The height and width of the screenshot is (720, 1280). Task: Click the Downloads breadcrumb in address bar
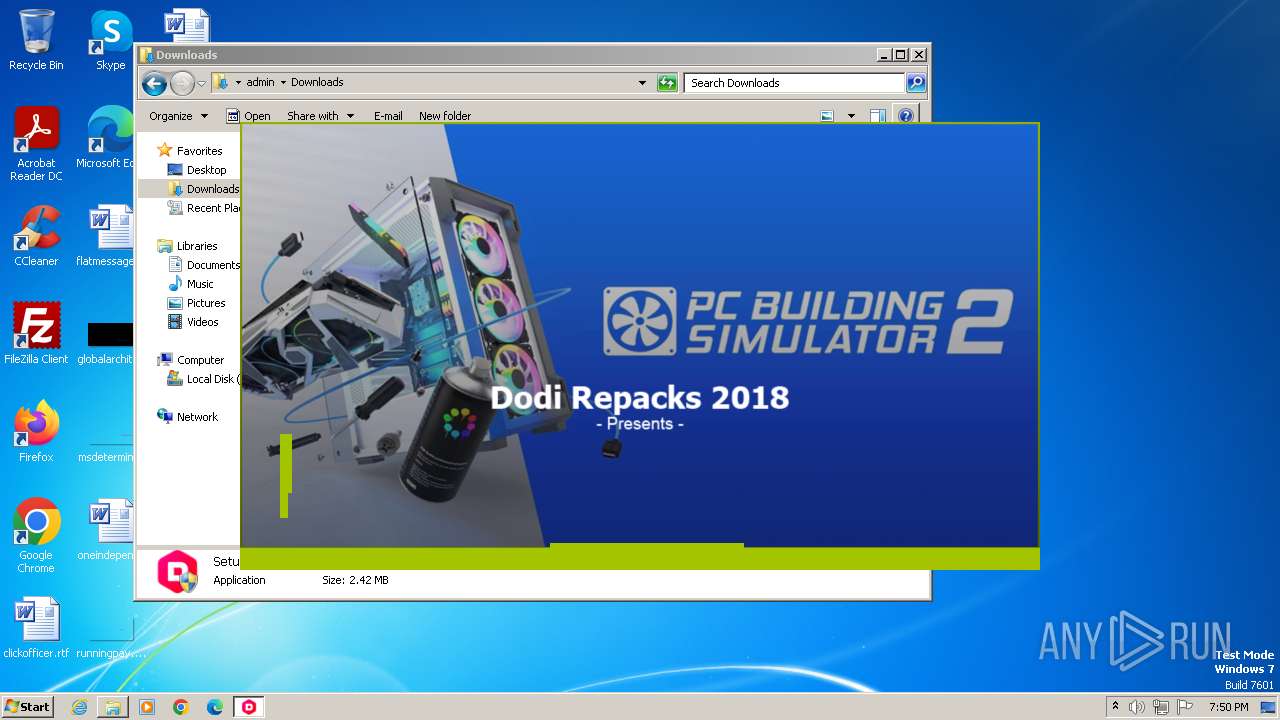pos(317,83)
